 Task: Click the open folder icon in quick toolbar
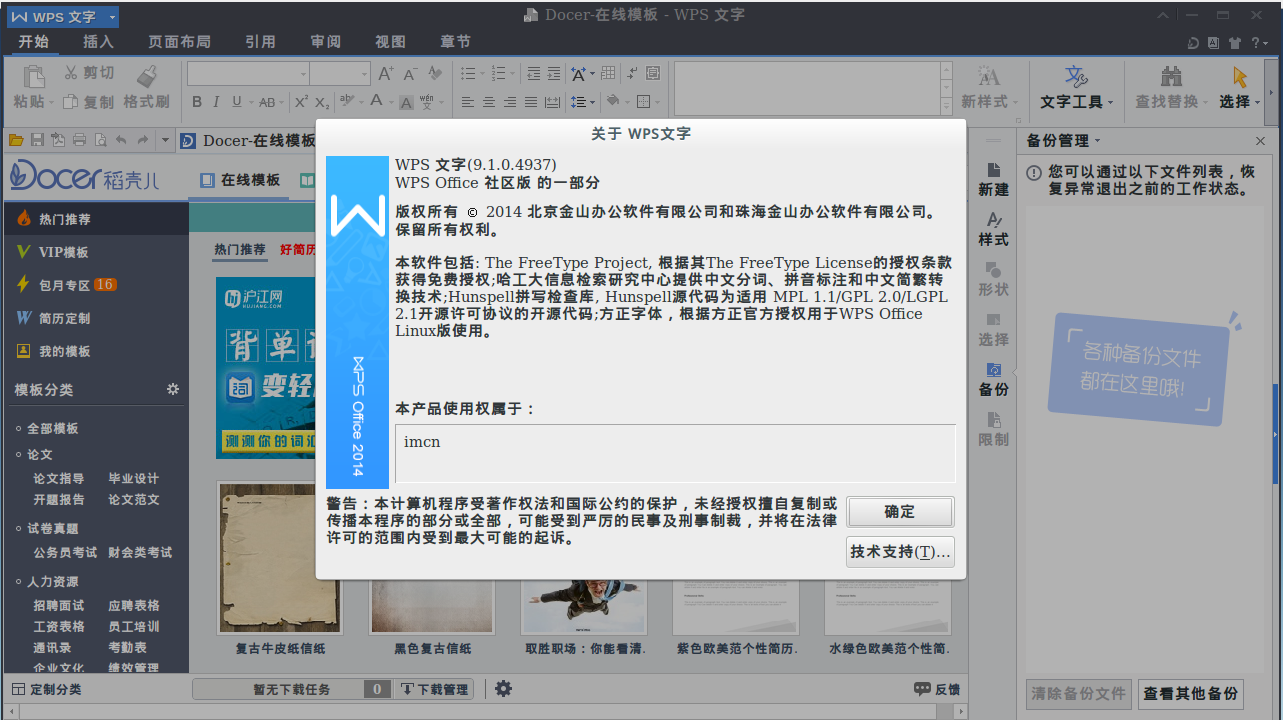click(x=16, y=140)
